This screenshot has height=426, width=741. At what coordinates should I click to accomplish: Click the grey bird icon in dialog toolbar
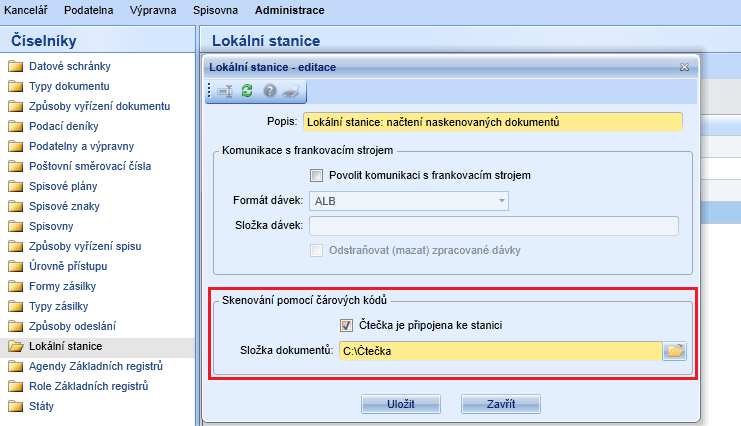tap(291, 91)
